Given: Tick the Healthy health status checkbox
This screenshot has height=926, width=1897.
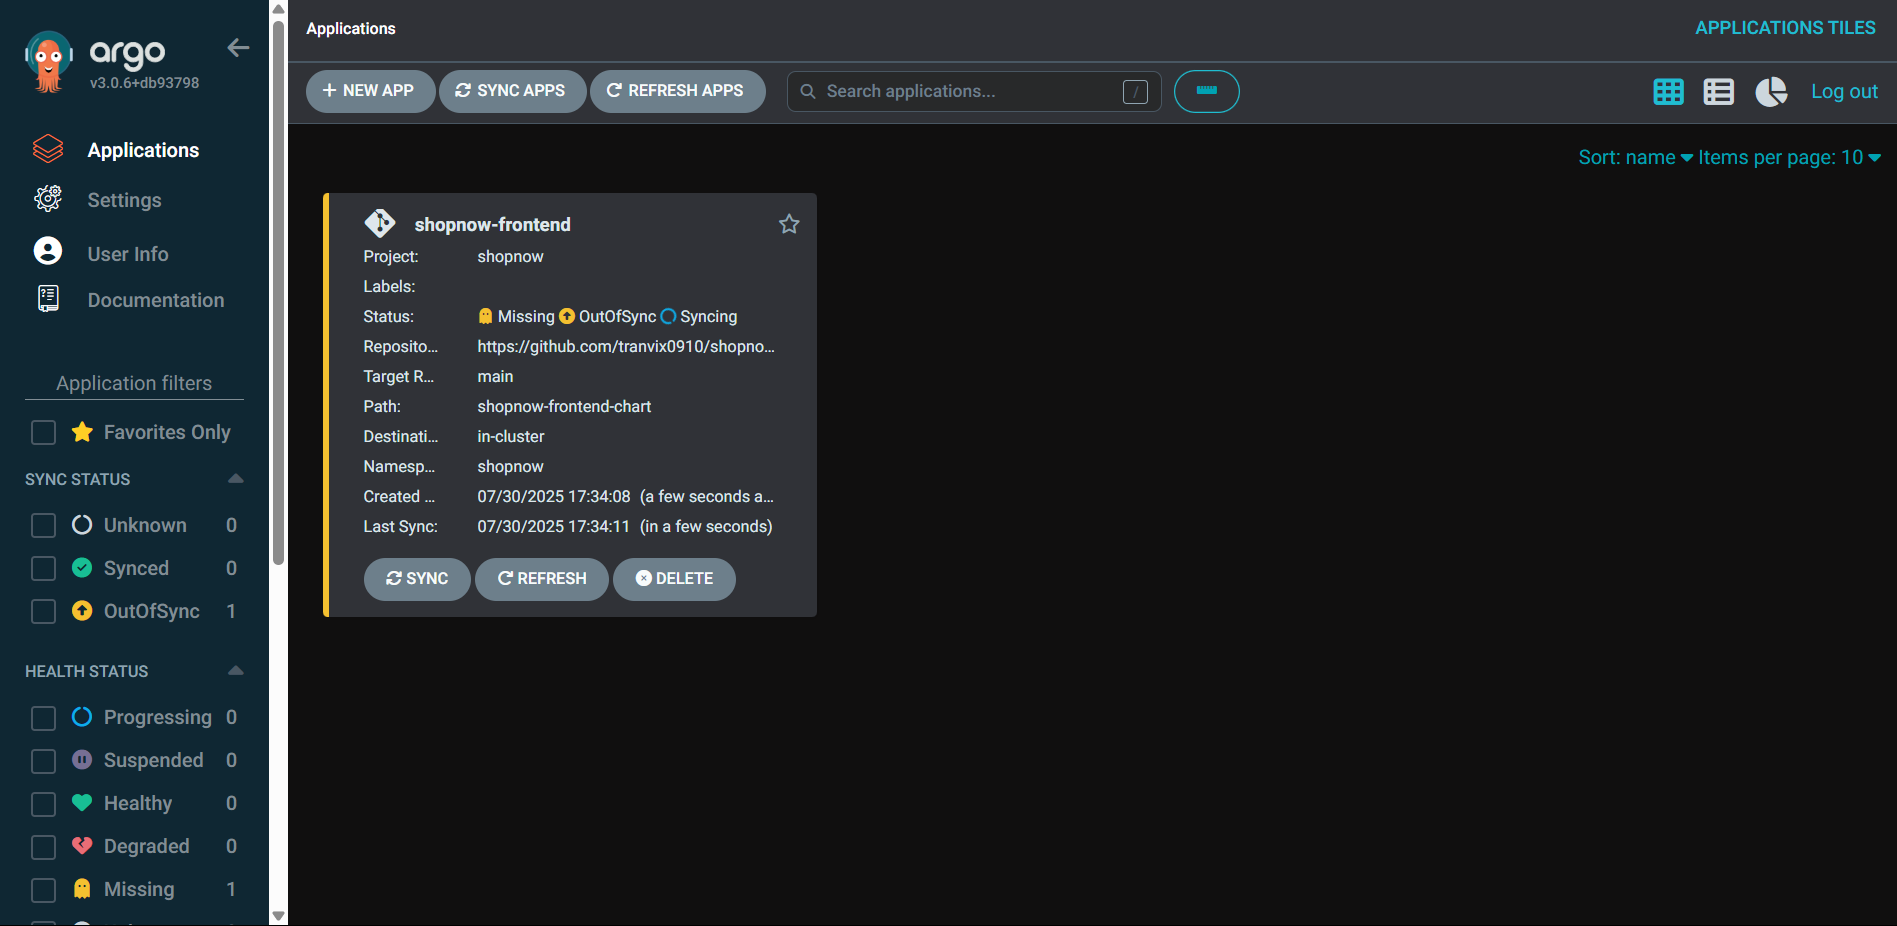Looking at the screenshot, I should tap(44, 804).
